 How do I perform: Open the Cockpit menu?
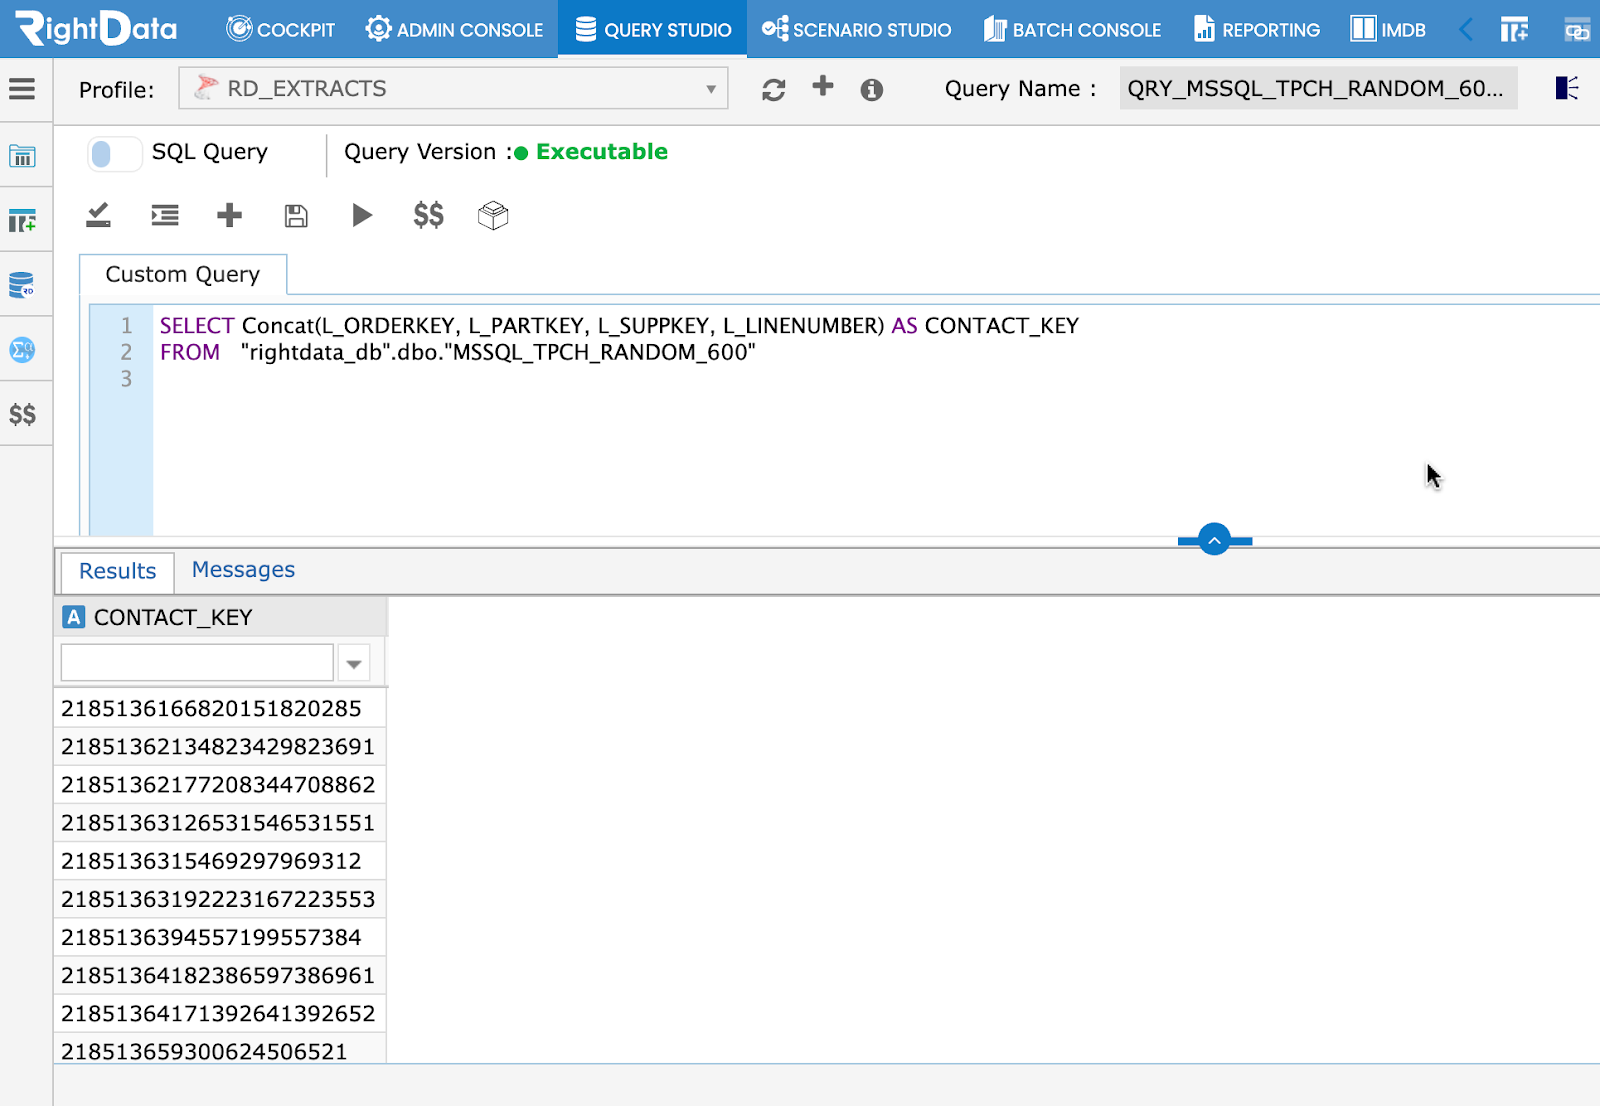[x=281, y=29]
